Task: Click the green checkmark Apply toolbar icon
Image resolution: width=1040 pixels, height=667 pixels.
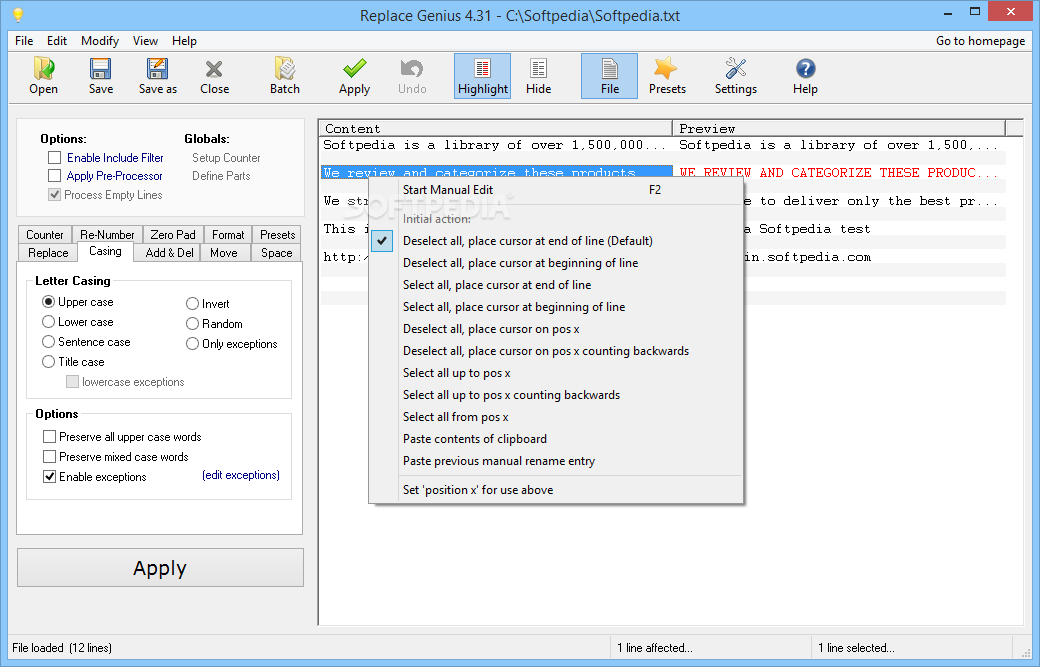Action: pos(354,76)
